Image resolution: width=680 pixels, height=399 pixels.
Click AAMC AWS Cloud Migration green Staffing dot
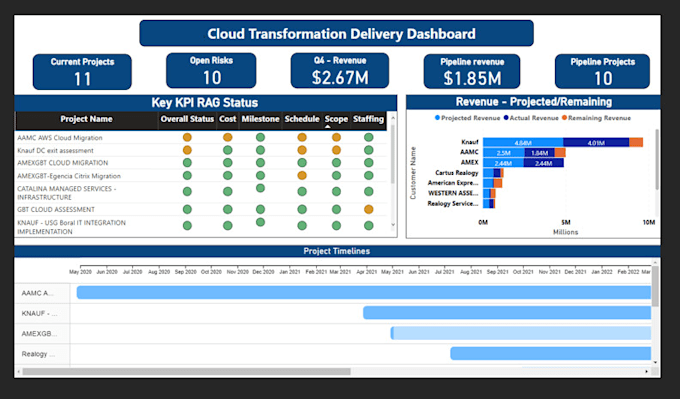pos(369,137)
